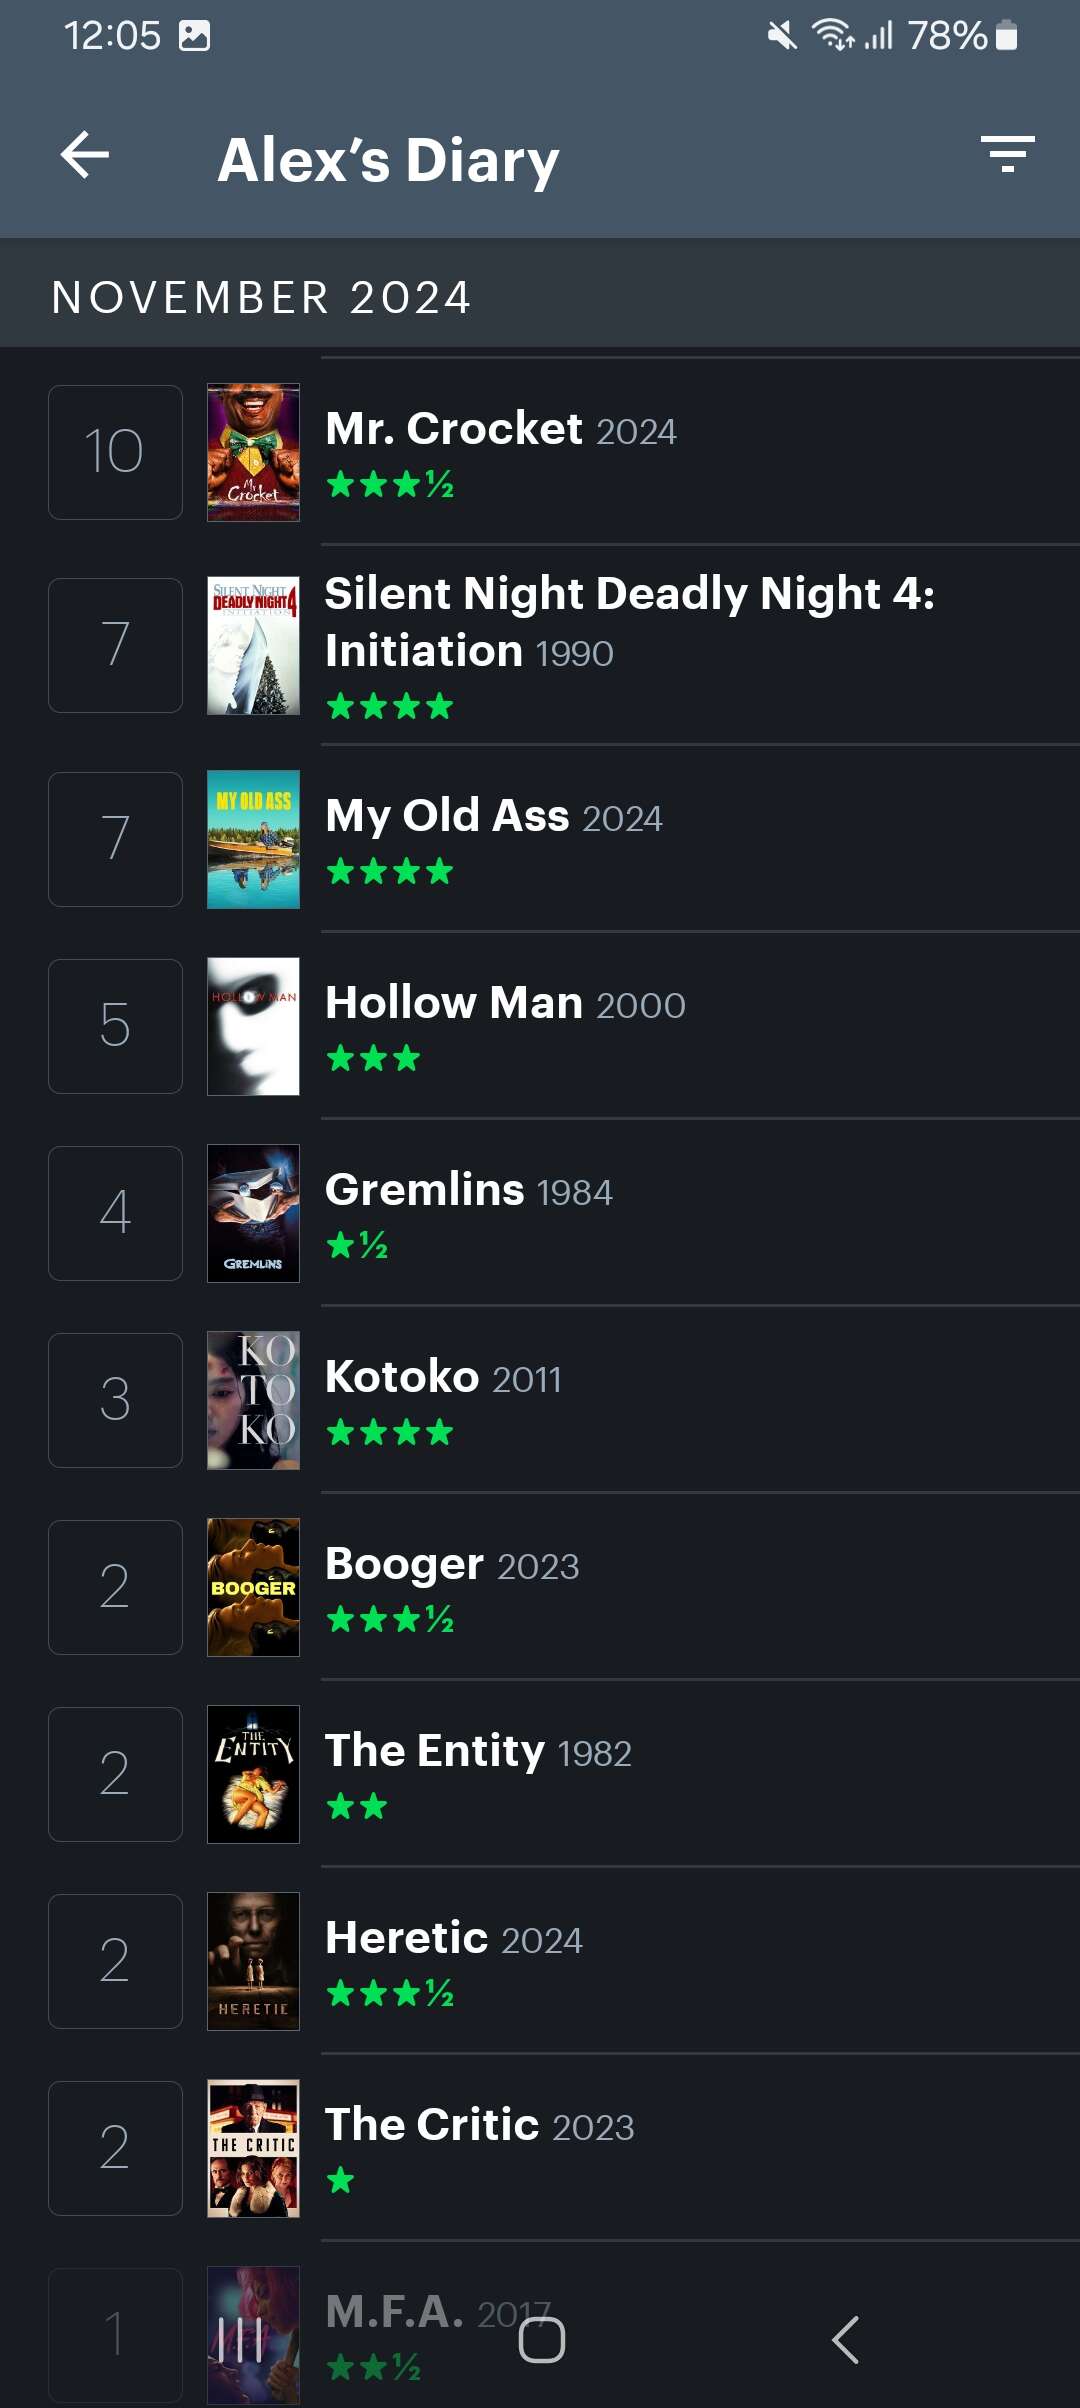
Task: Tap the Android home button
Action: click(x=541, y=2340)
